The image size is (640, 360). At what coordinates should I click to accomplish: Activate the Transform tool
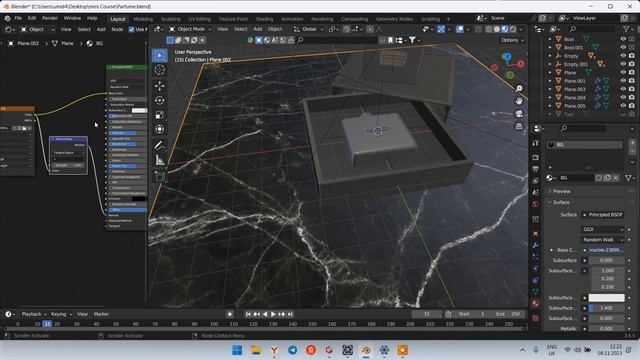click(x=160, y=129)
